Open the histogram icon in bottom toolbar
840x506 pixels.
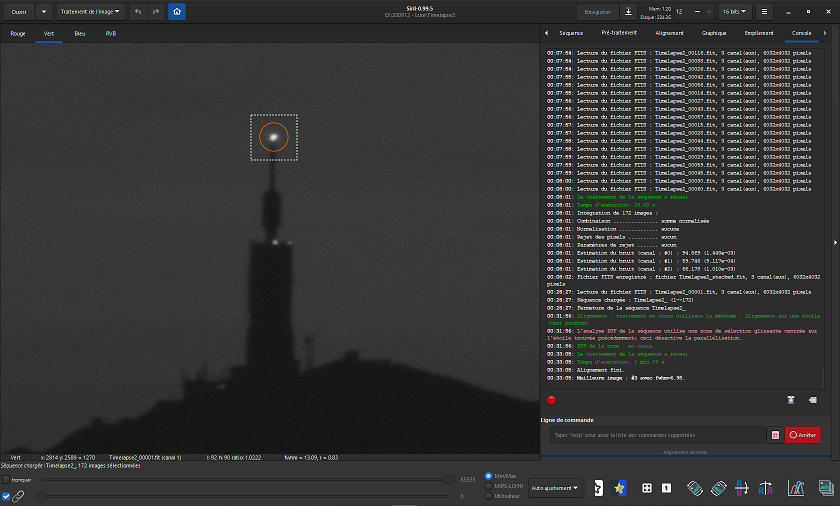click(x=797, y=488)
